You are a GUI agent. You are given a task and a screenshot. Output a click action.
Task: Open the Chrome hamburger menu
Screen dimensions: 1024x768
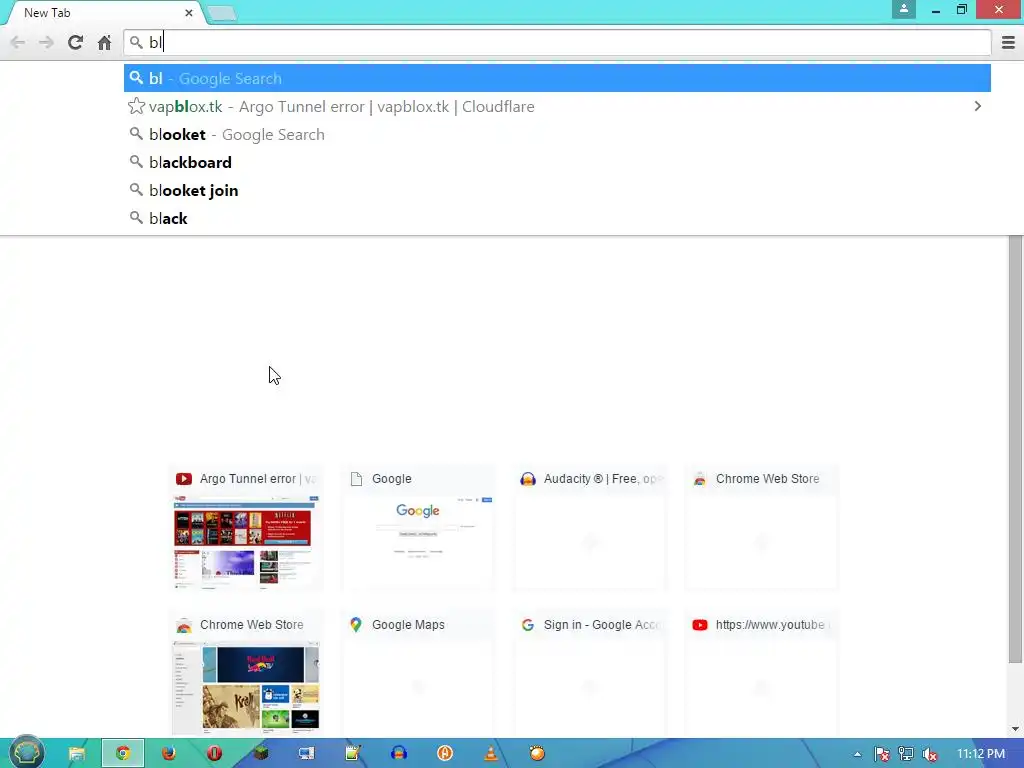click(1008, 43)
